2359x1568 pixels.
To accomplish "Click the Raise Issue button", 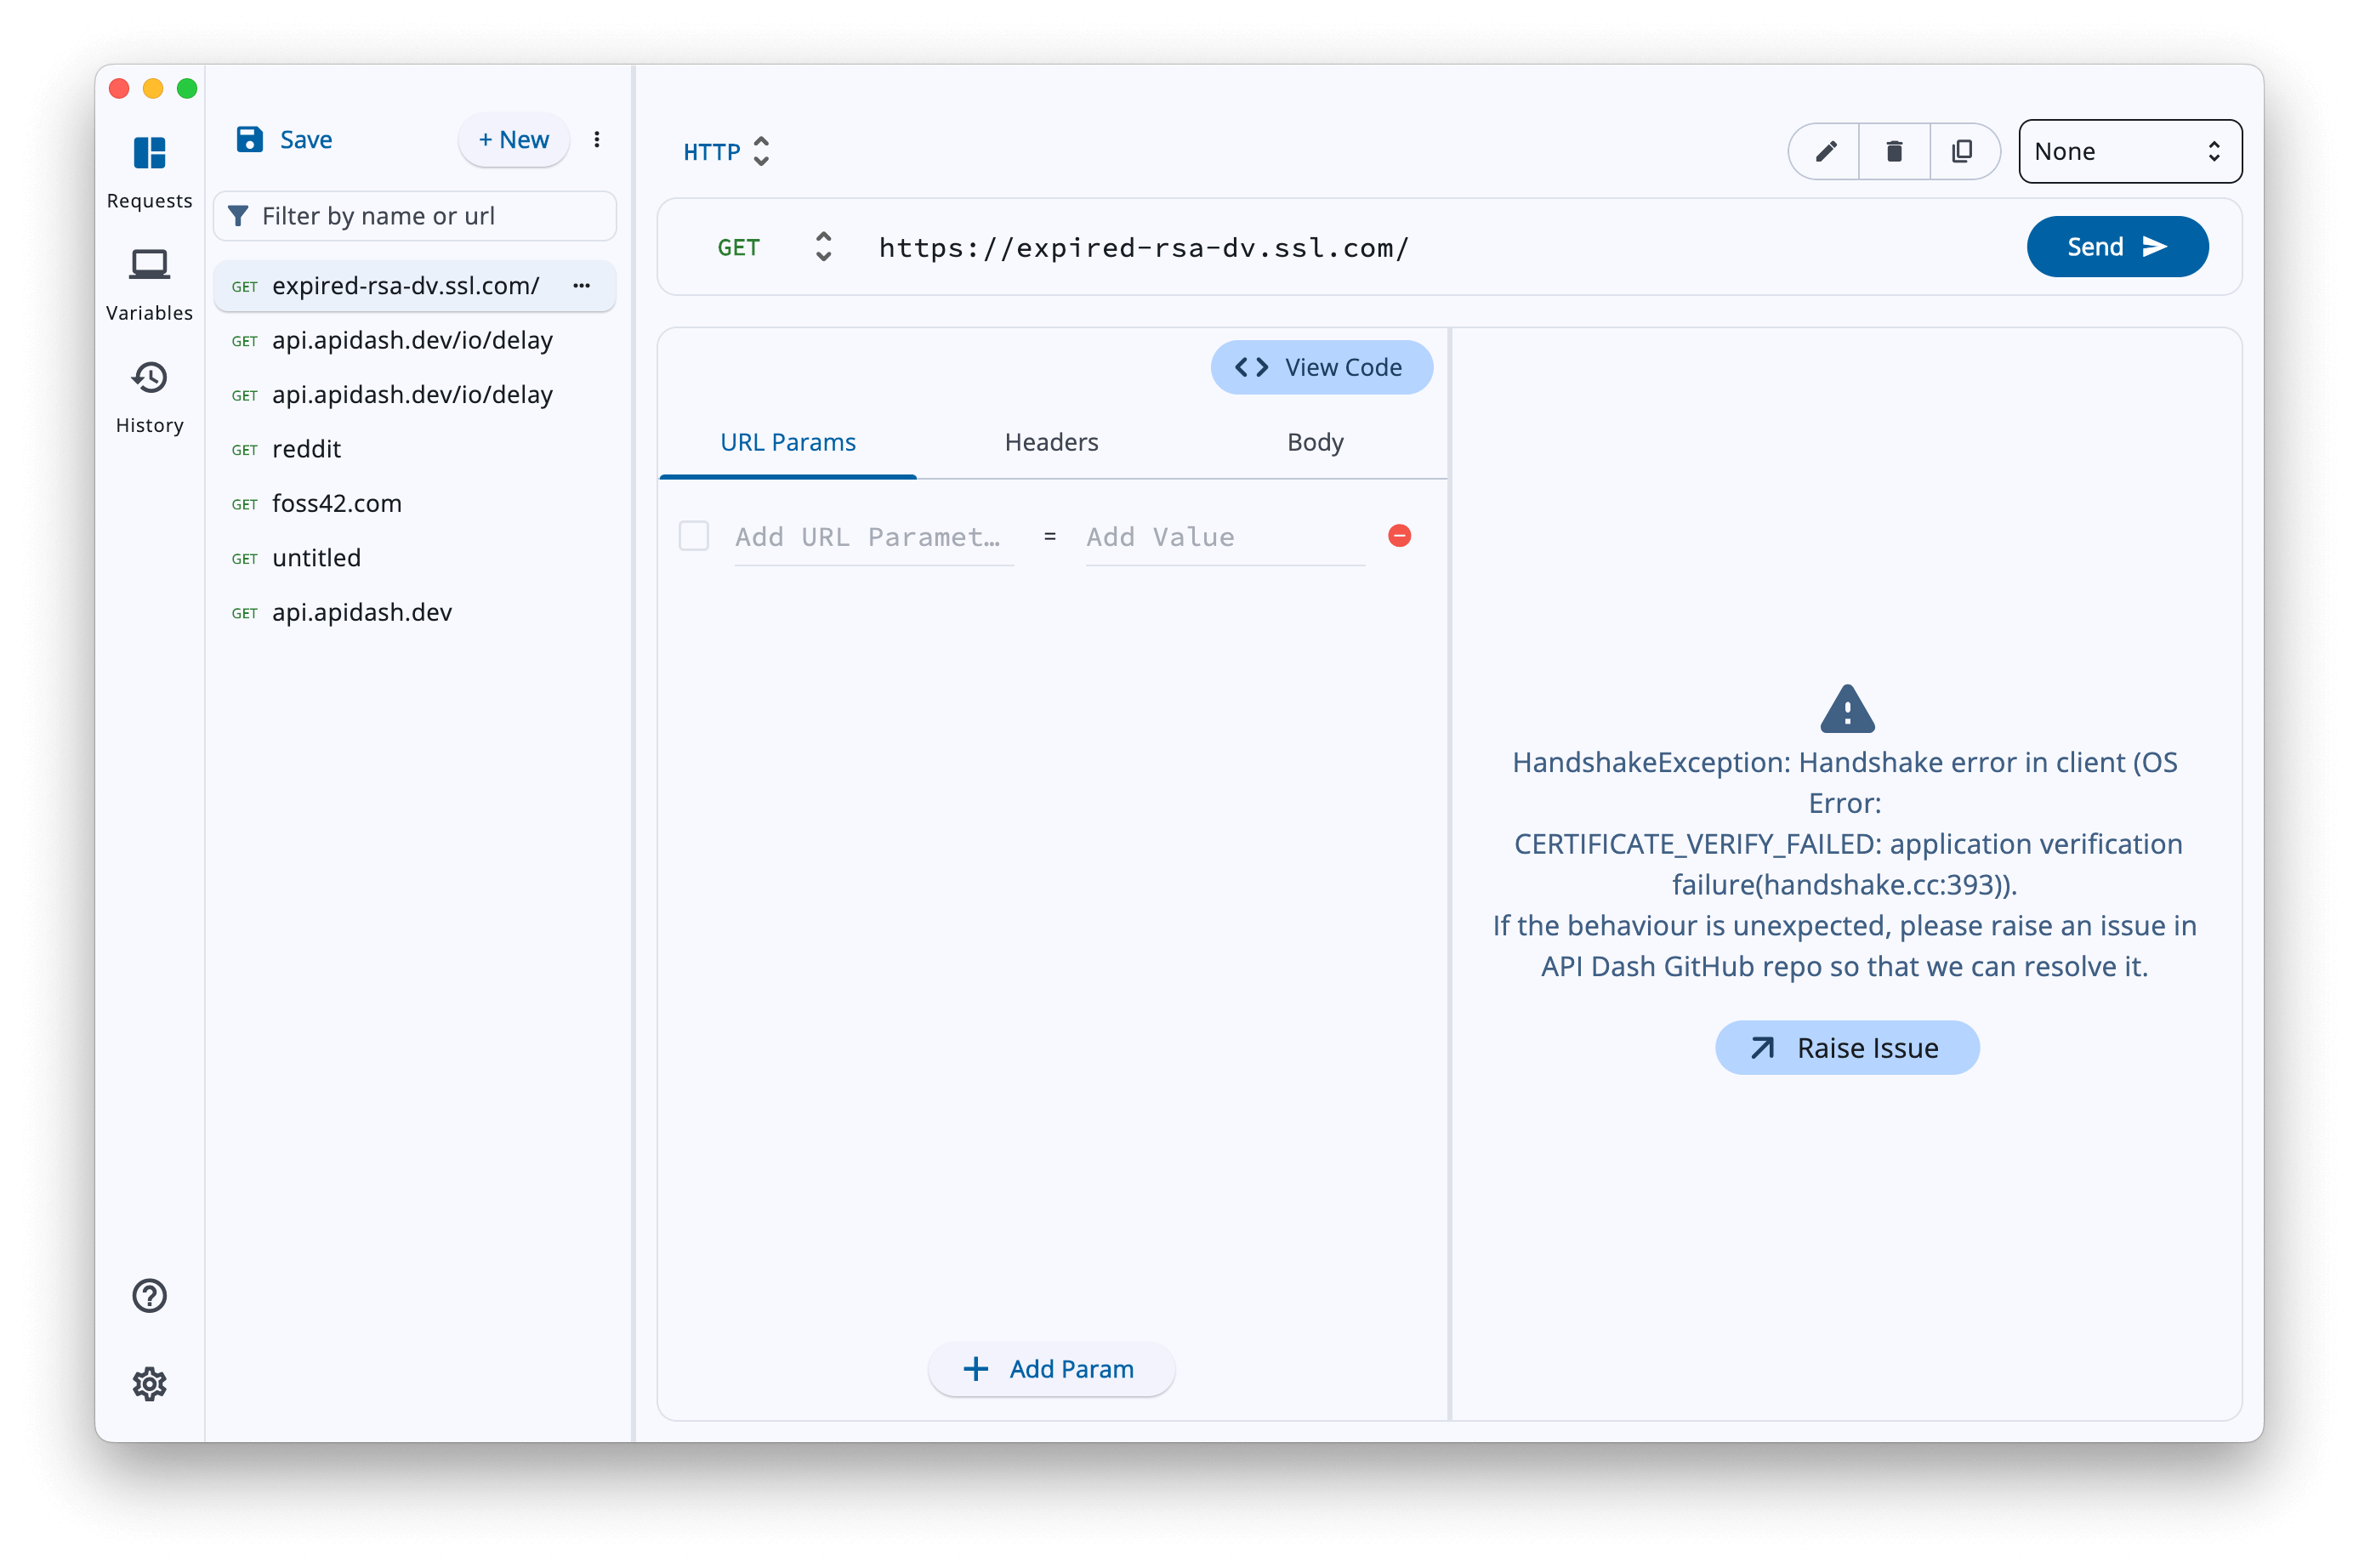I will pos(1846,1048).
